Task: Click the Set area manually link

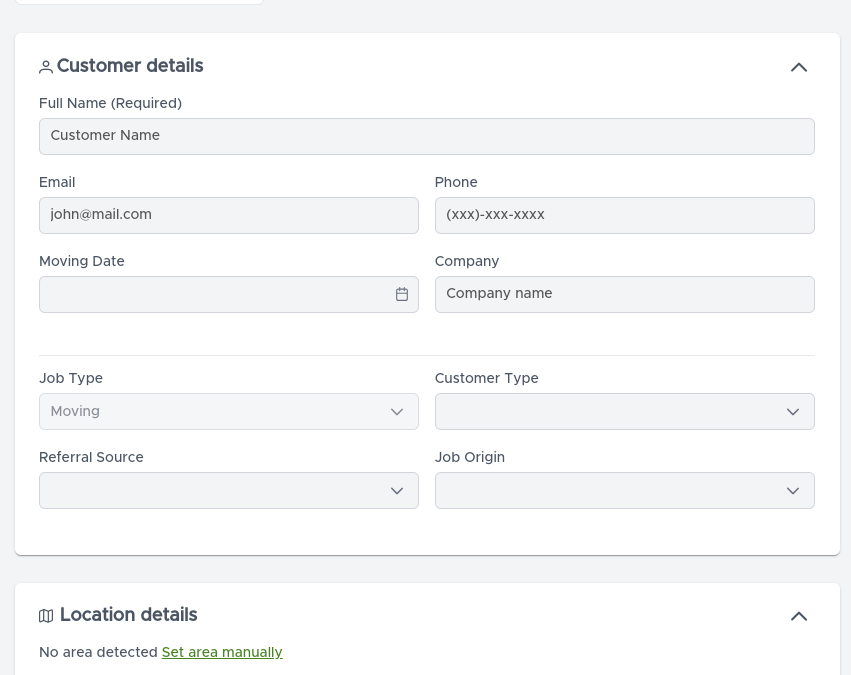Action: (222, 652)
